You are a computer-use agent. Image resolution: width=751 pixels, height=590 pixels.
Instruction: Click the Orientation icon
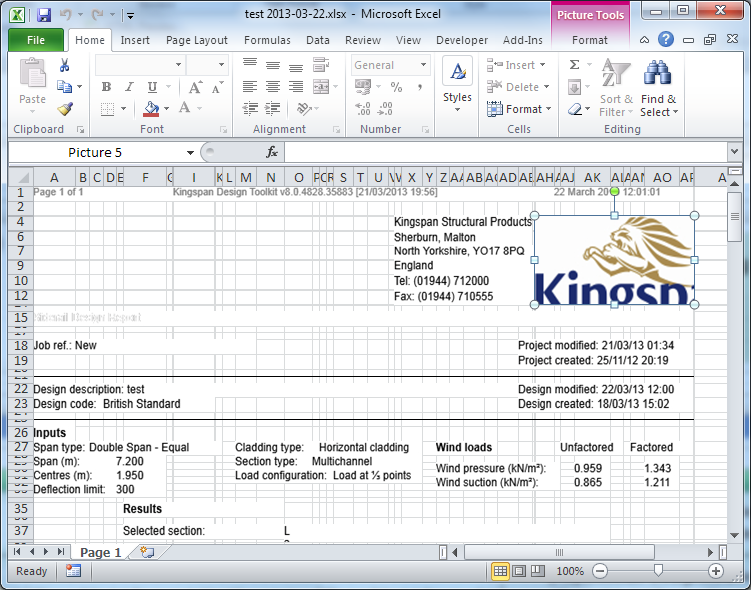click(304, 109)
